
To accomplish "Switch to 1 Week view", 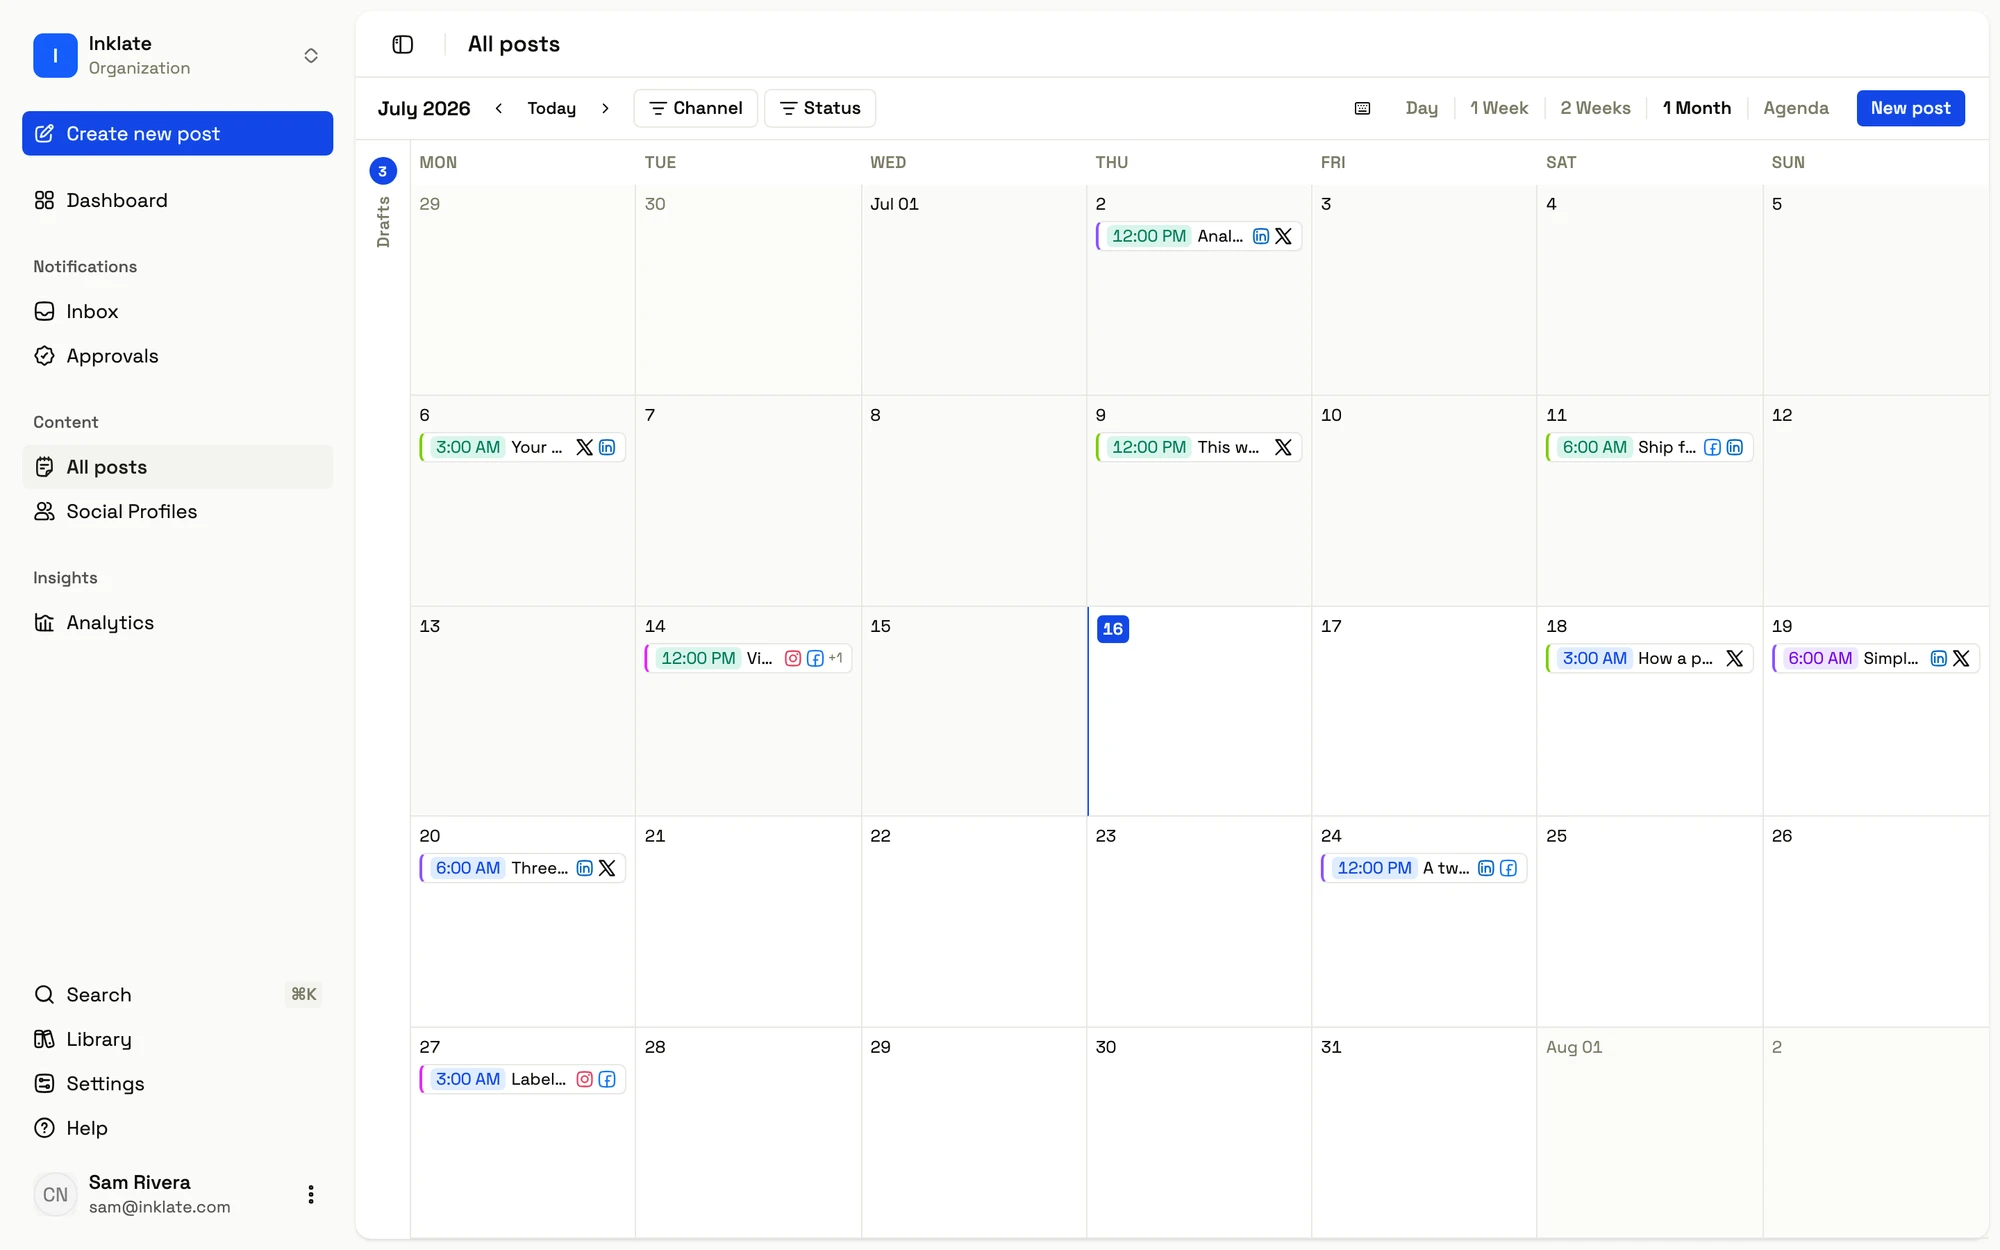I will click(x=1499, y=108).
